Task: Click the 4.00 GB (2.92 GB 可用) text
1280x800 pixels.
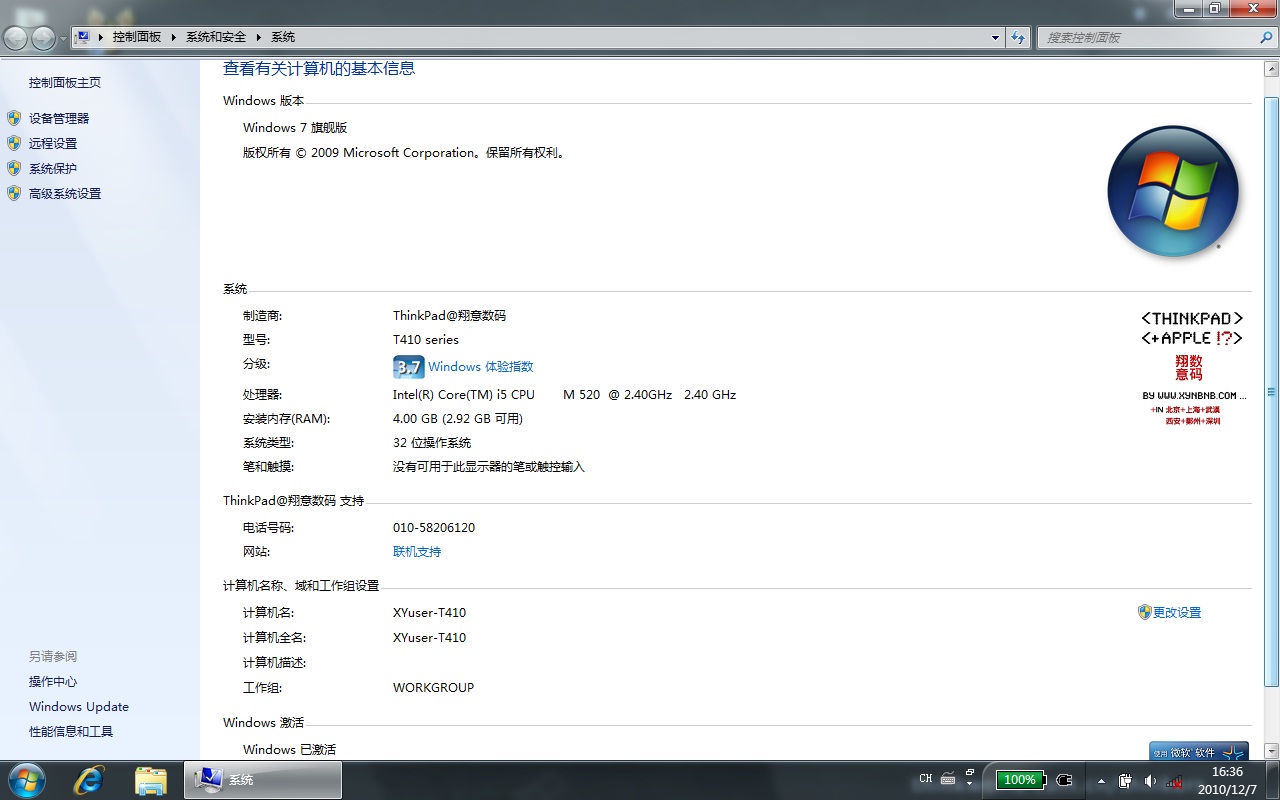Action: [x=458, y=419]
